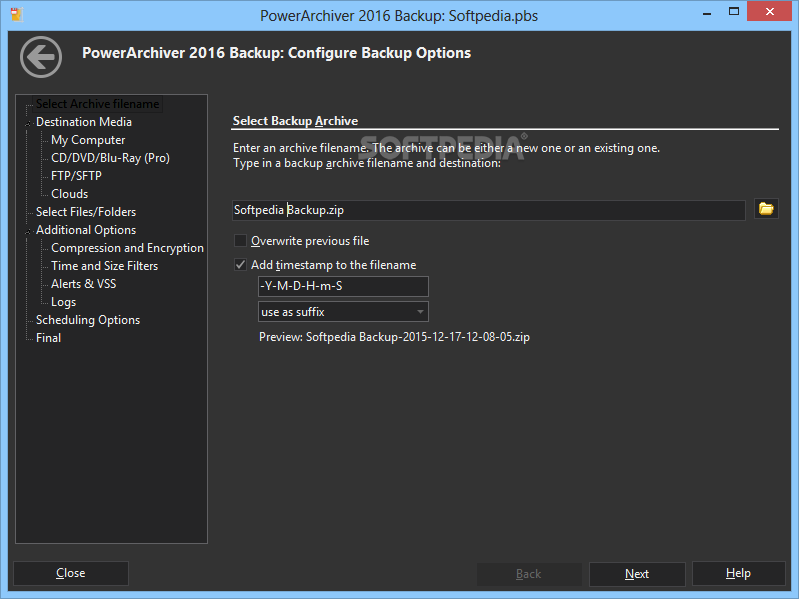Click the Next button
This screenshot has height=599, width=799.
(x=637, y=574)
